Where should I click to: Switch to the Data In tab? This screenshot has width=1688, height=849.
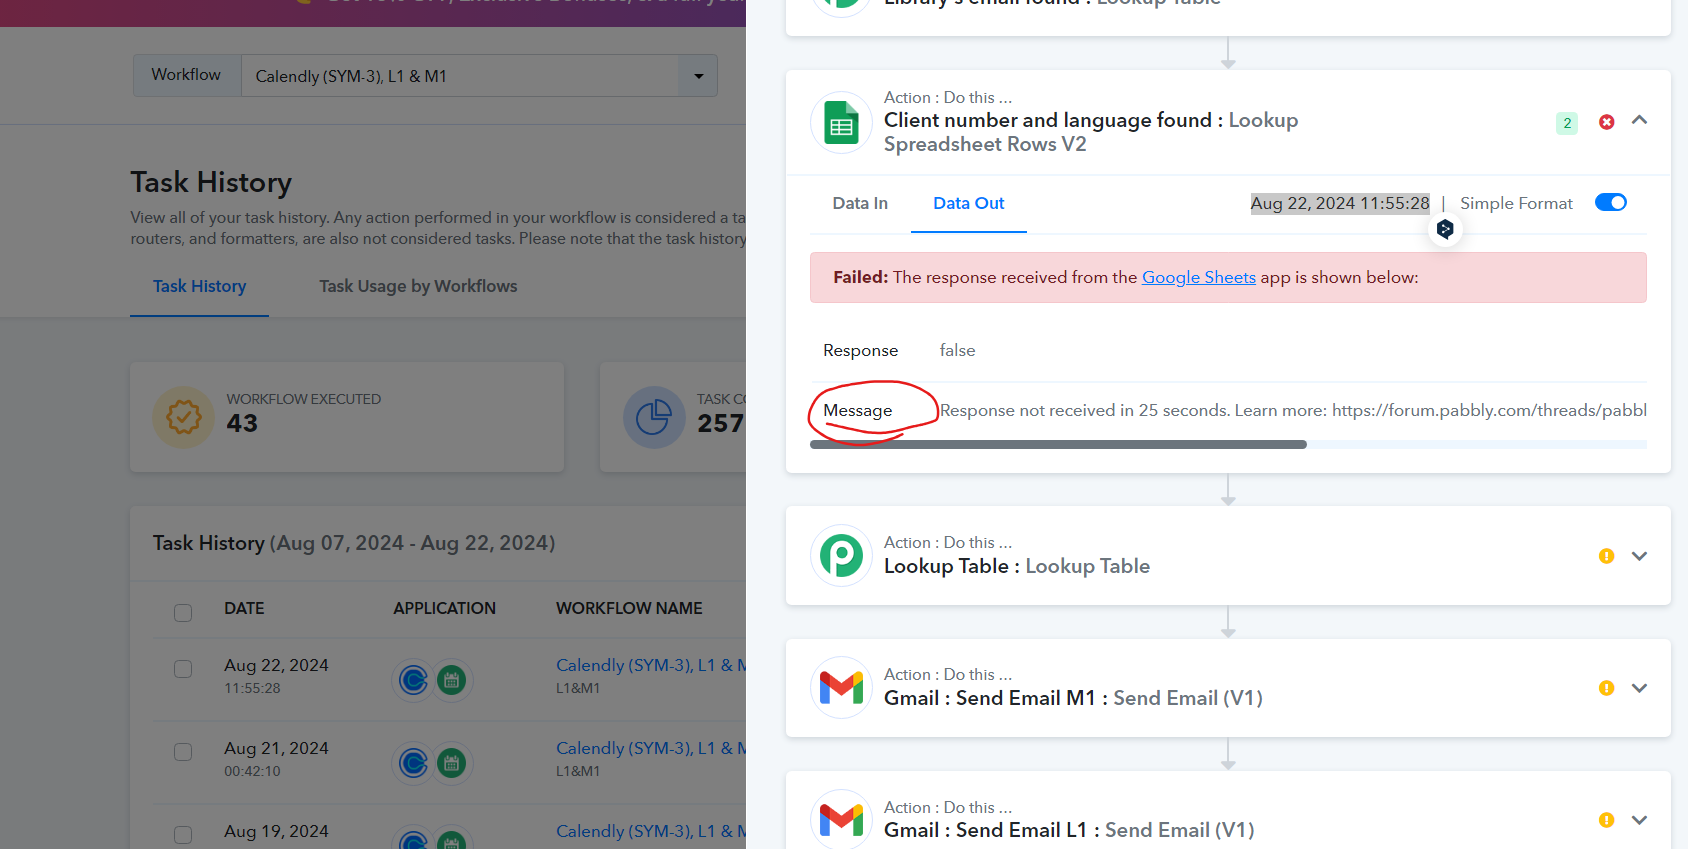pyautogui.click(x=860, y=203)
